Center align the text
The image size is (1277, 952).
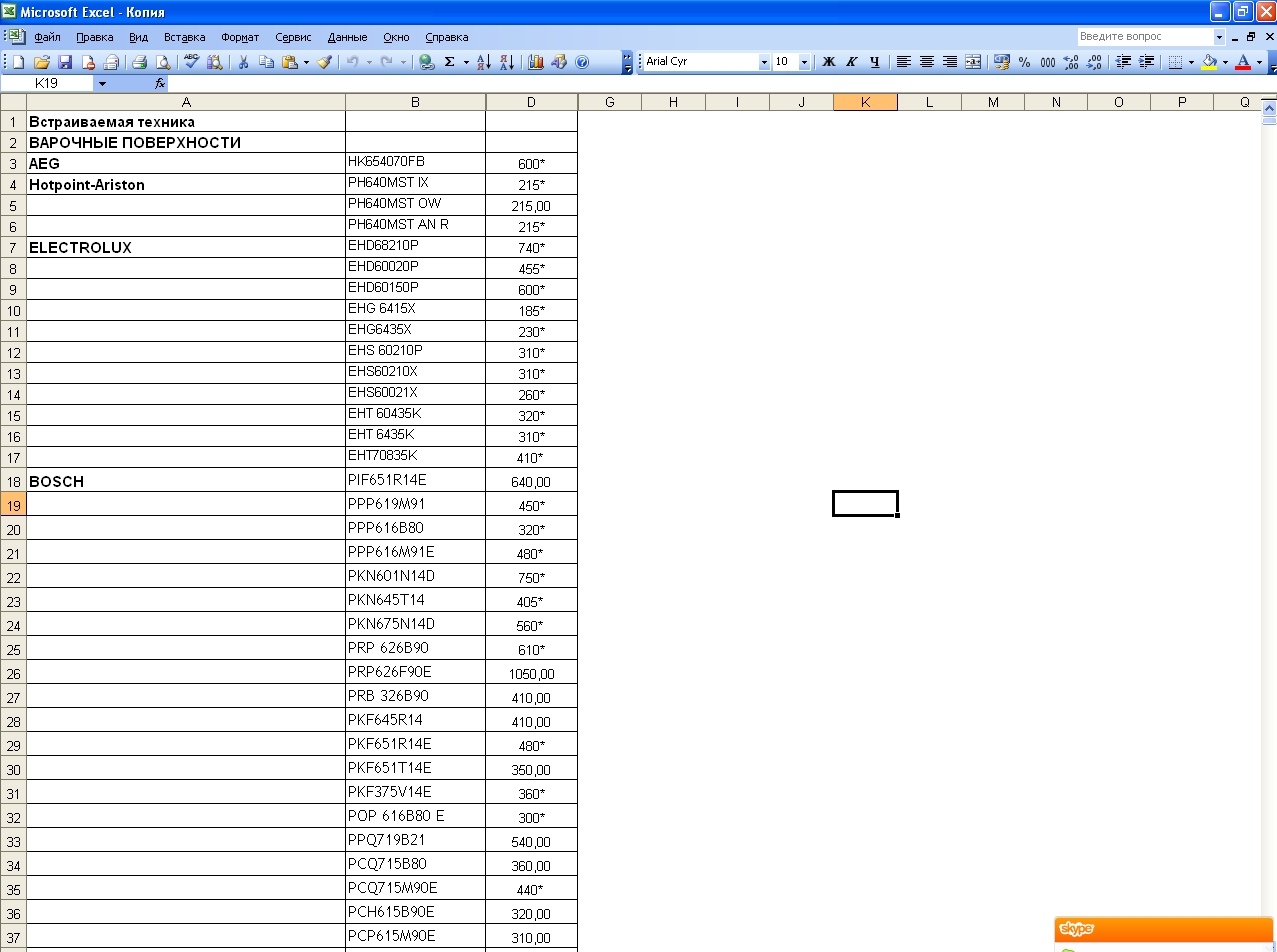click(927, 62)
